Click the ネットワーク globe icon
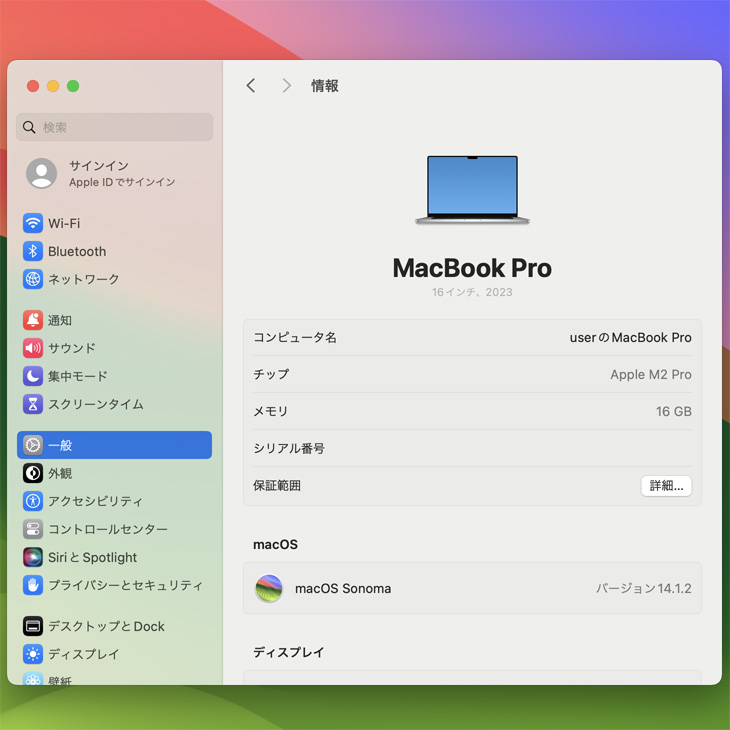The width and height of the screenshot is (730, 730). 33,279
